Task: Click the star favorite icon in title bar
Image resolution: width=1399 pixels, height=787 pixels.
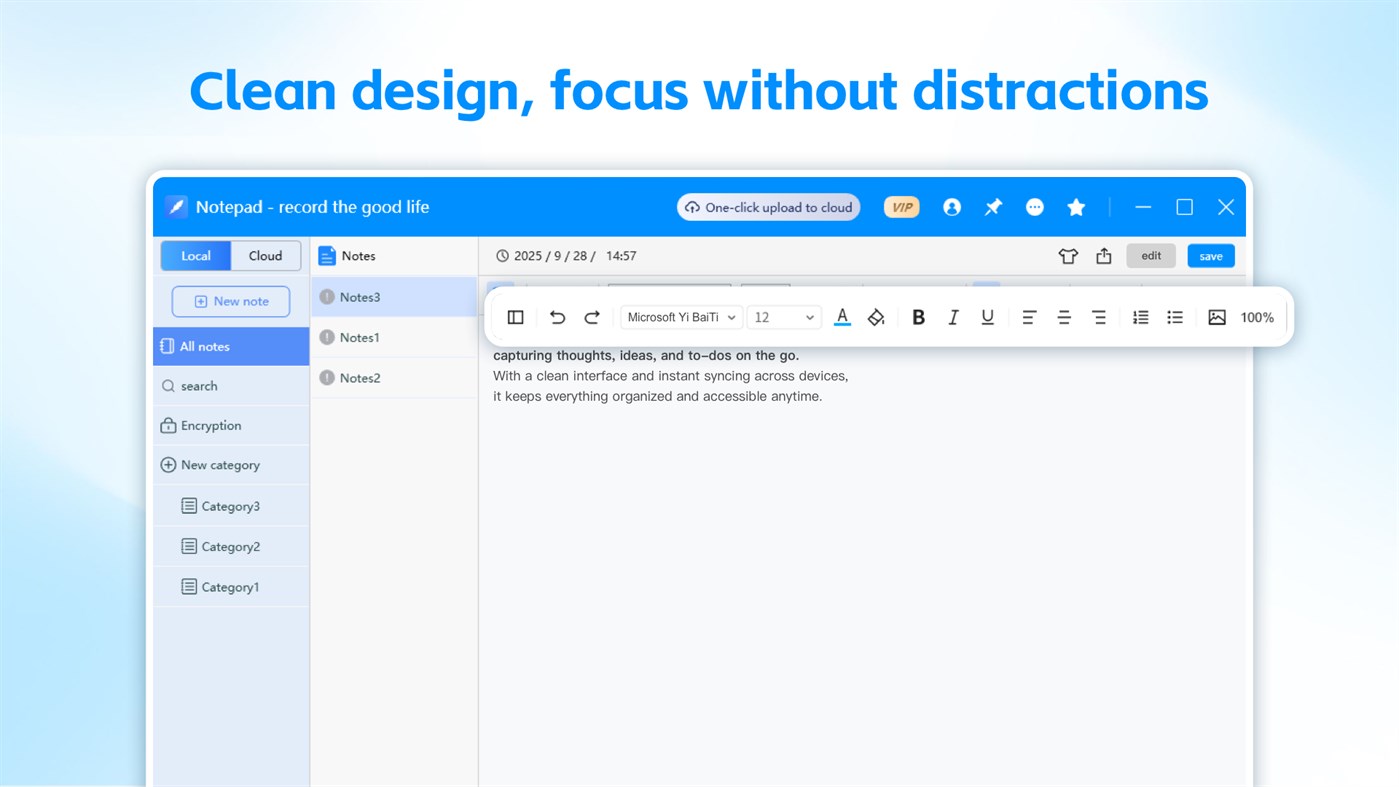Action: coord(1076,207)
